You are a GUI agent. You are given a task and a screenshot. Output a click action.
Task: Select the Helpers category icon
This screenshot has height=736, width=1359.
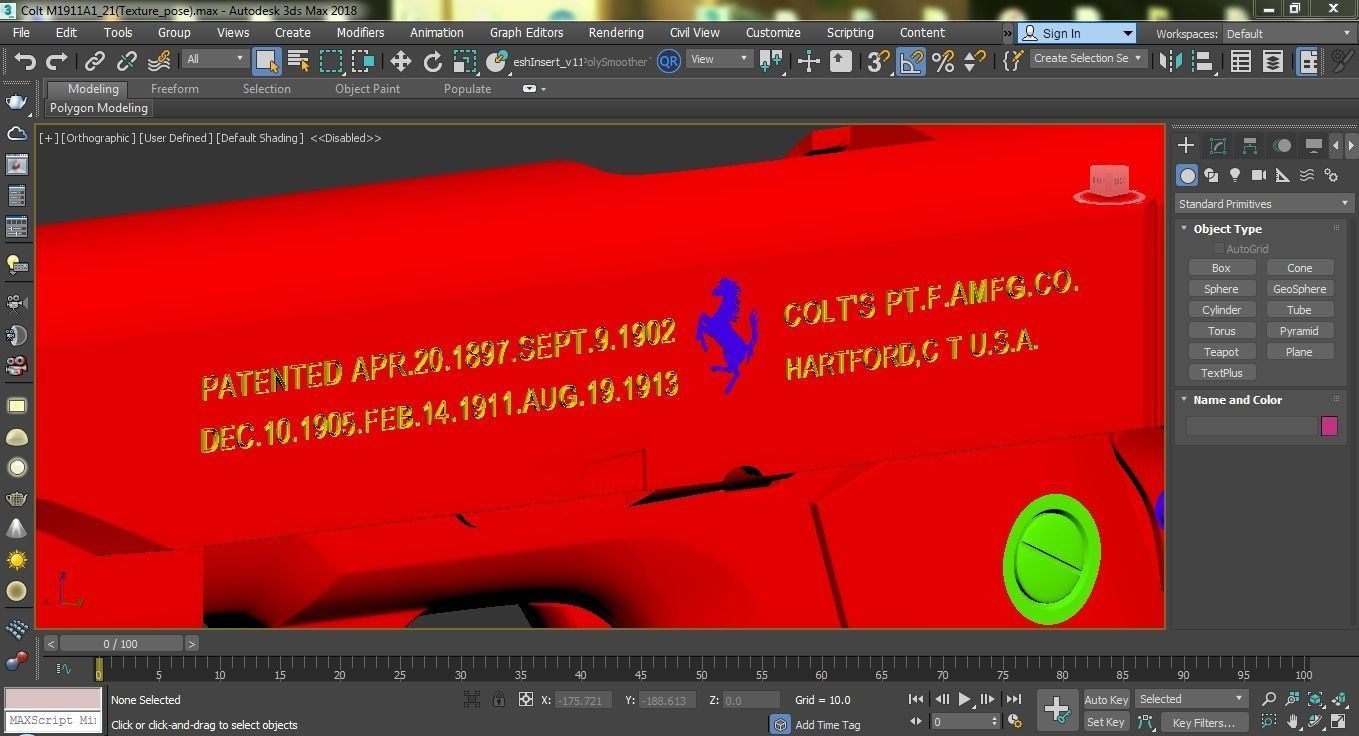1283,175
